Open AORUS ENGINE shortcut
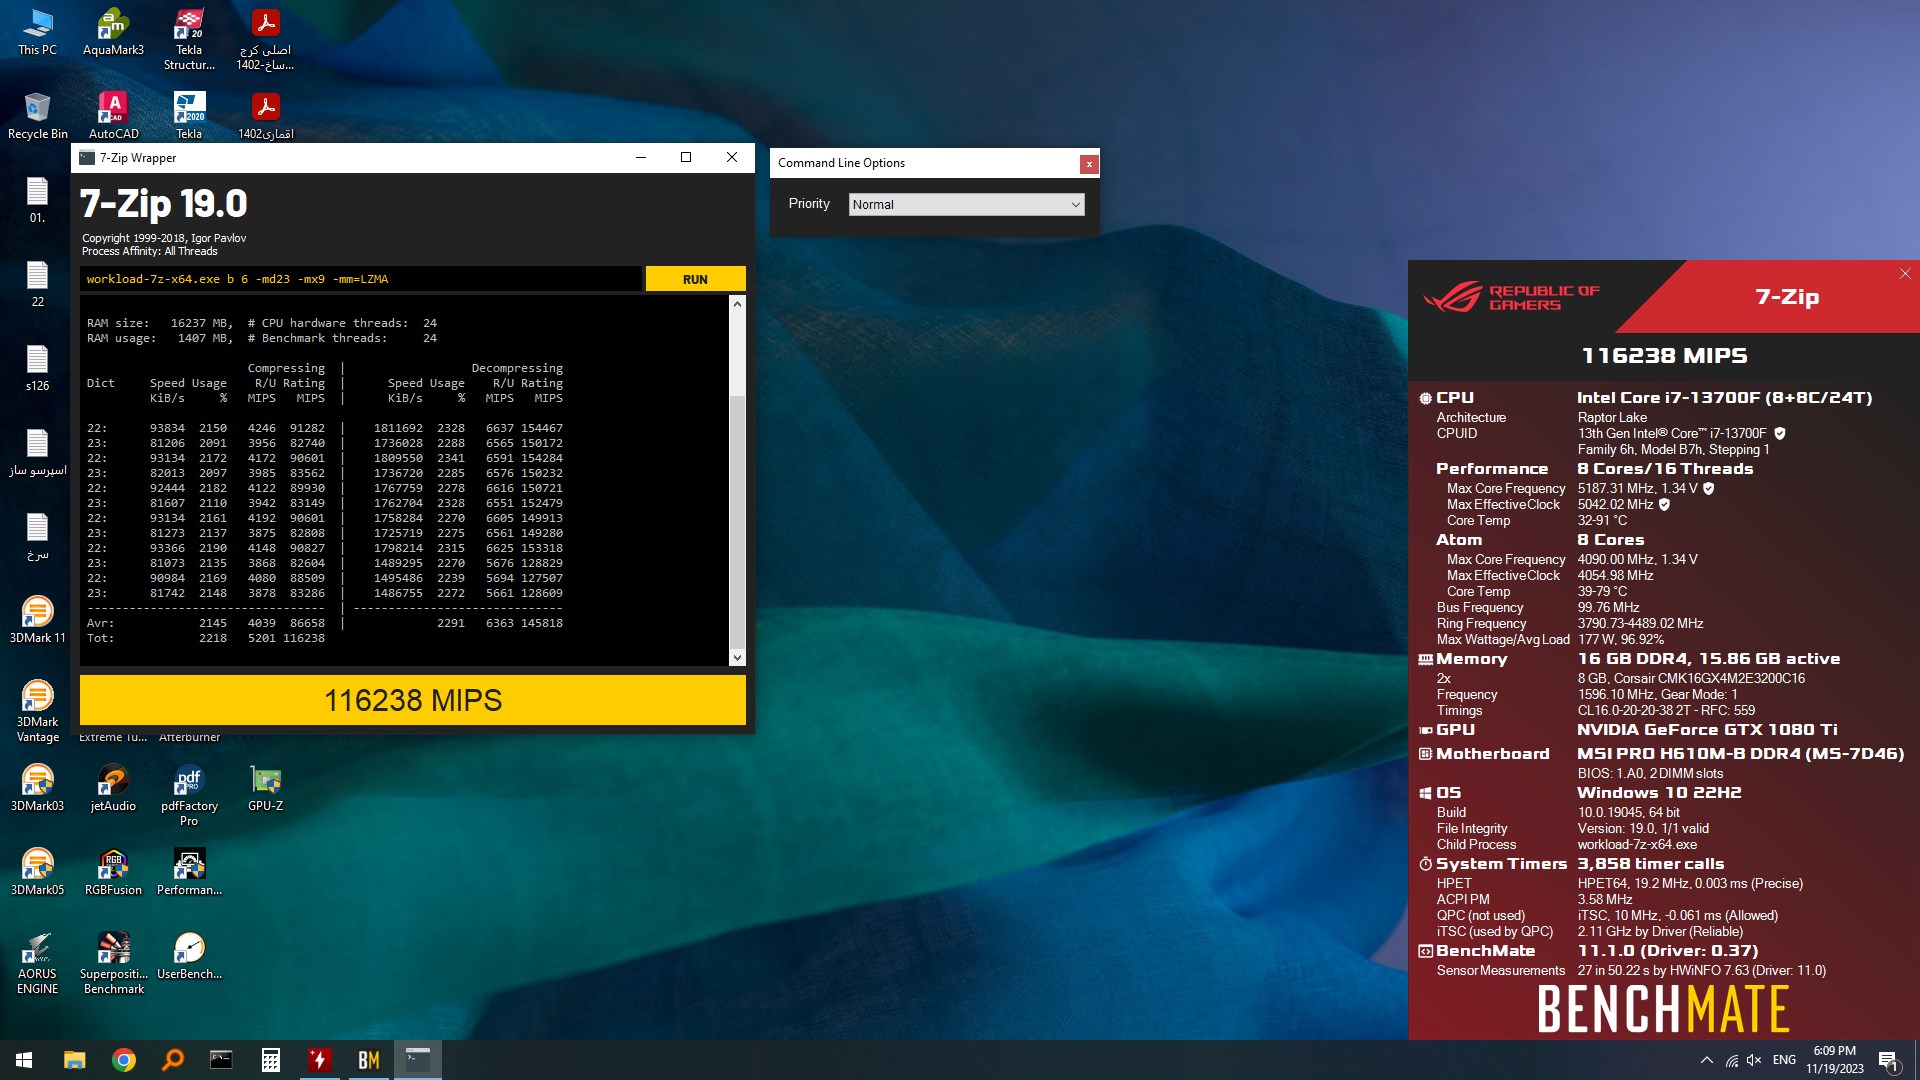1920x1080 pixels. coord(37,963)
